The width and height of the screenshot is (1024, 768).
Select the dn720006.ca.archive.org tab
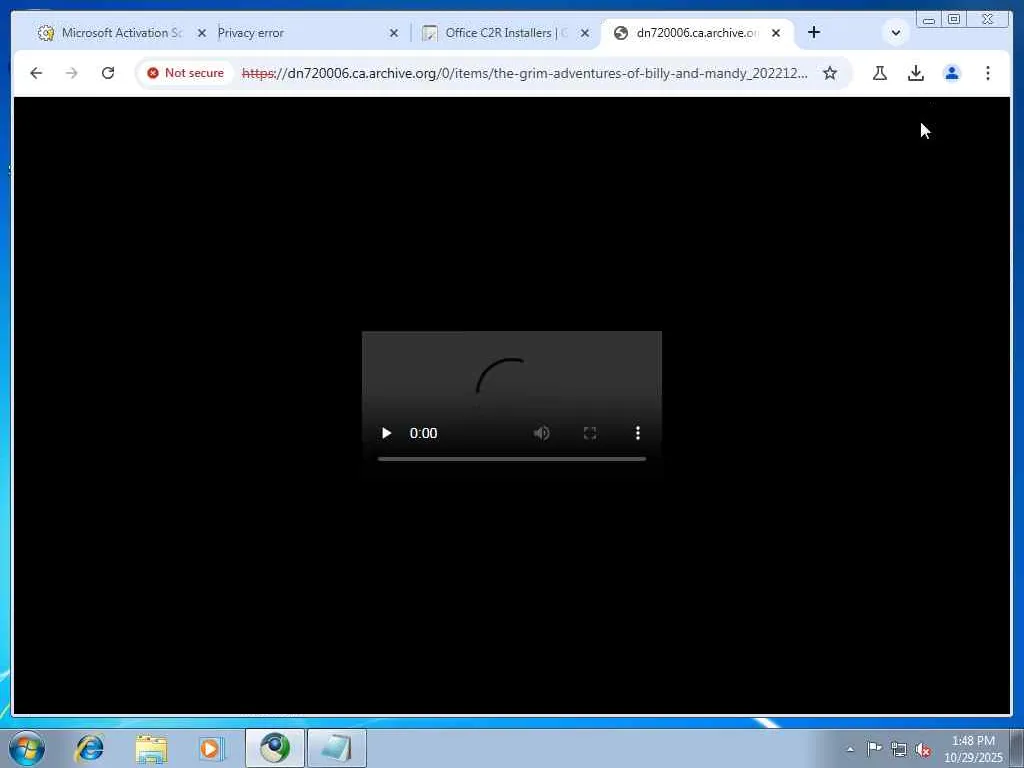(696, 33)
